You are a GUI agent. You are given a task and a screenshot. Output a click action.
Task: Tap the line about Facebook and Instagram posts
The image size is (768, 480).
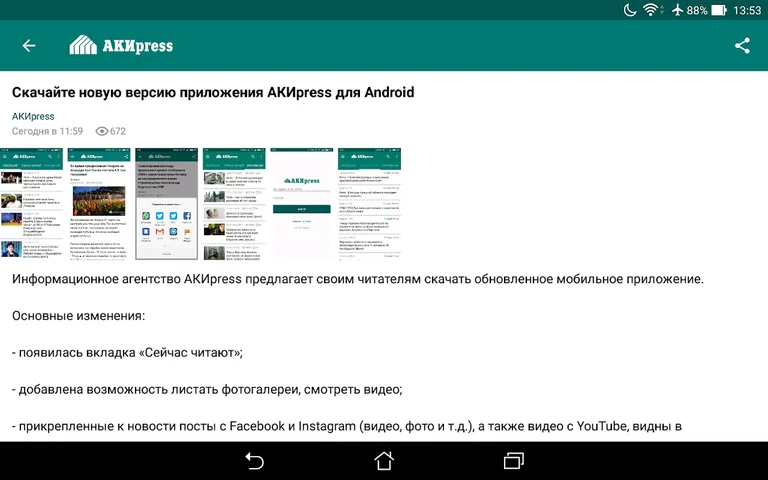[x=347, y=426]
